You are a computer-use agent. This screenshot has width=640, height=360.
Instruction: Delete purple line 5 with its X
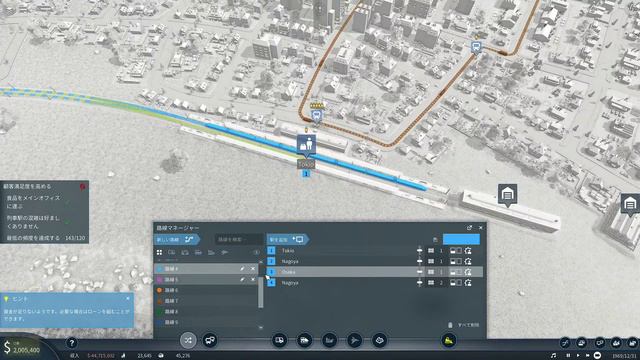click(x=253, y=280)
